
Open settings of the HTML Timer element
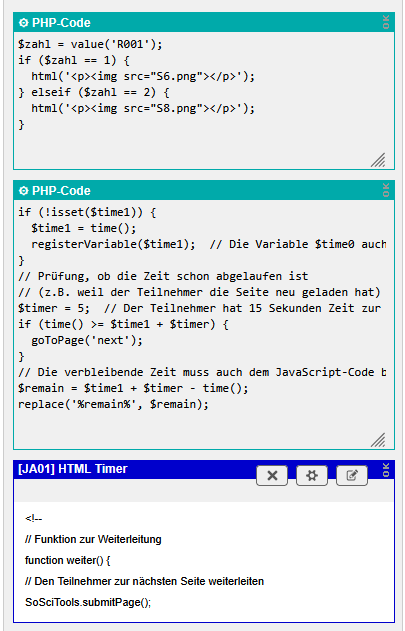(x=312, y=476)
